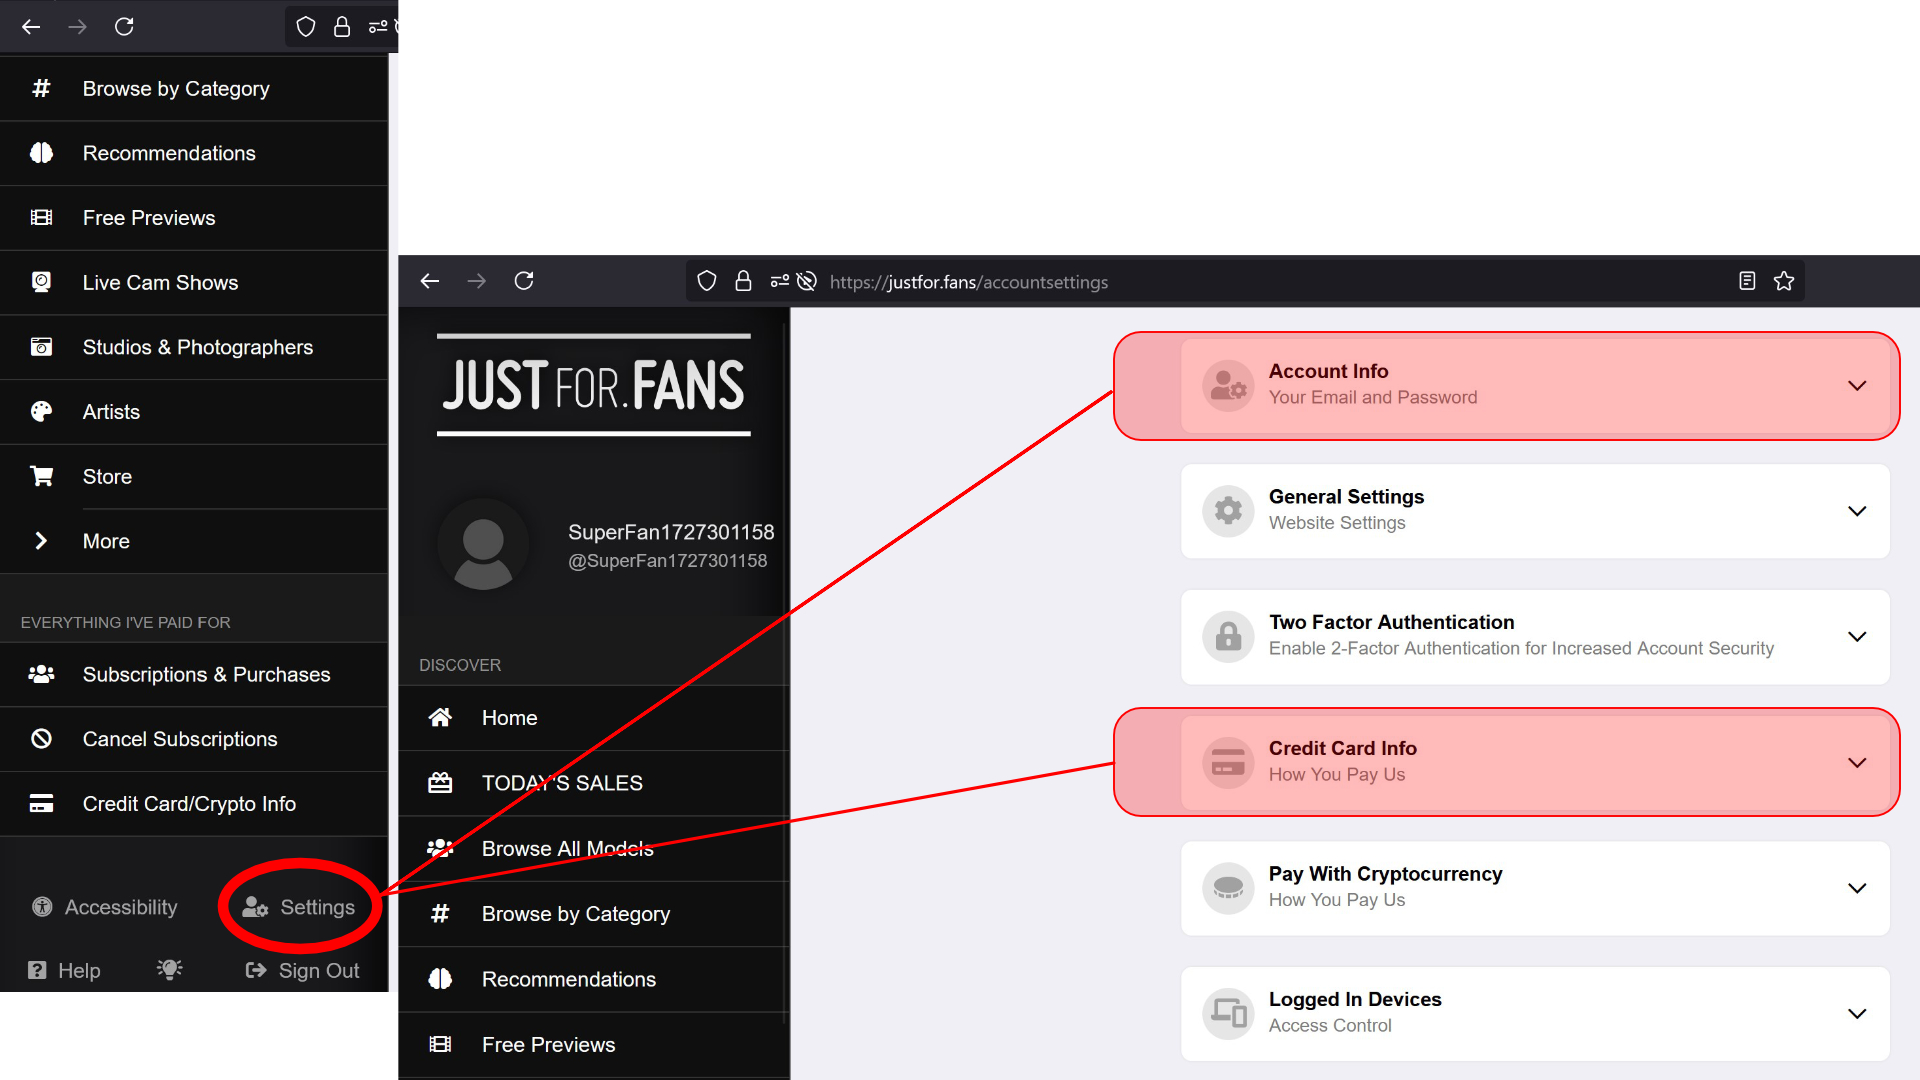
Task: Expand the Logged In Devices section
Action: (1857, 1013)
